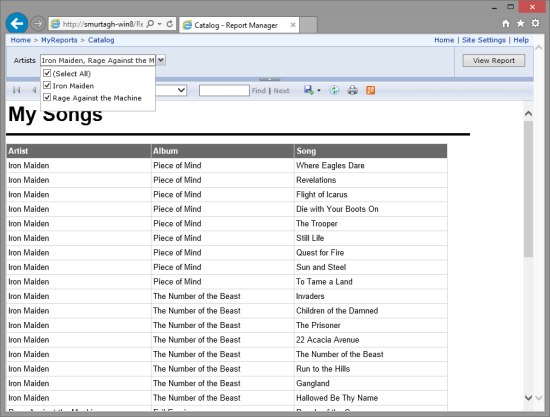The width and height of the screenshot is (550, 417).
Task: Refresh the report with green icon
Action: tap(334, 90)
